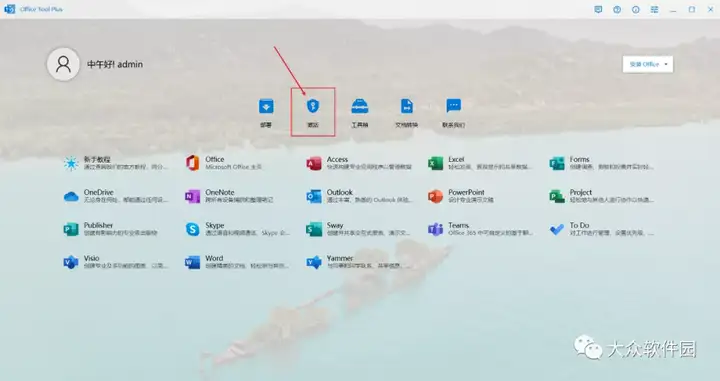Launch the Word app entry
Image resolution: width=720 pixels, height=381 pixels.
click(x=237, y=262)
